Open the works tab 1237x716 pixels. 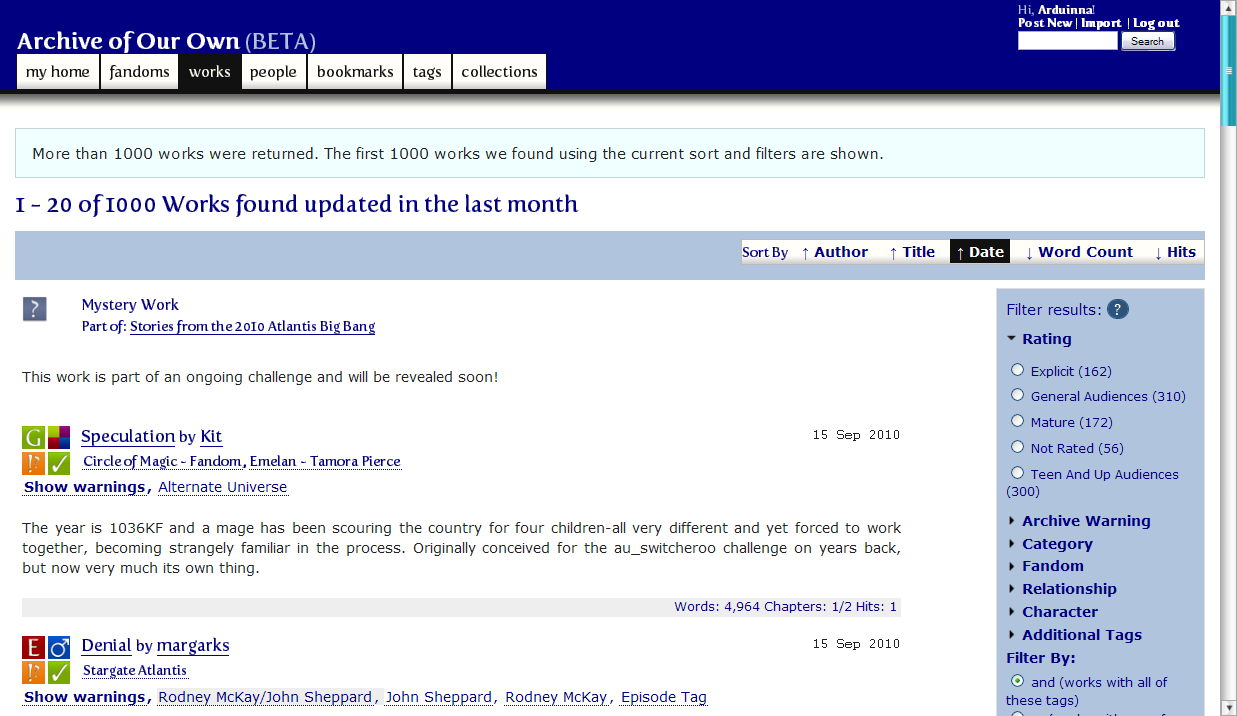(210, 72)
